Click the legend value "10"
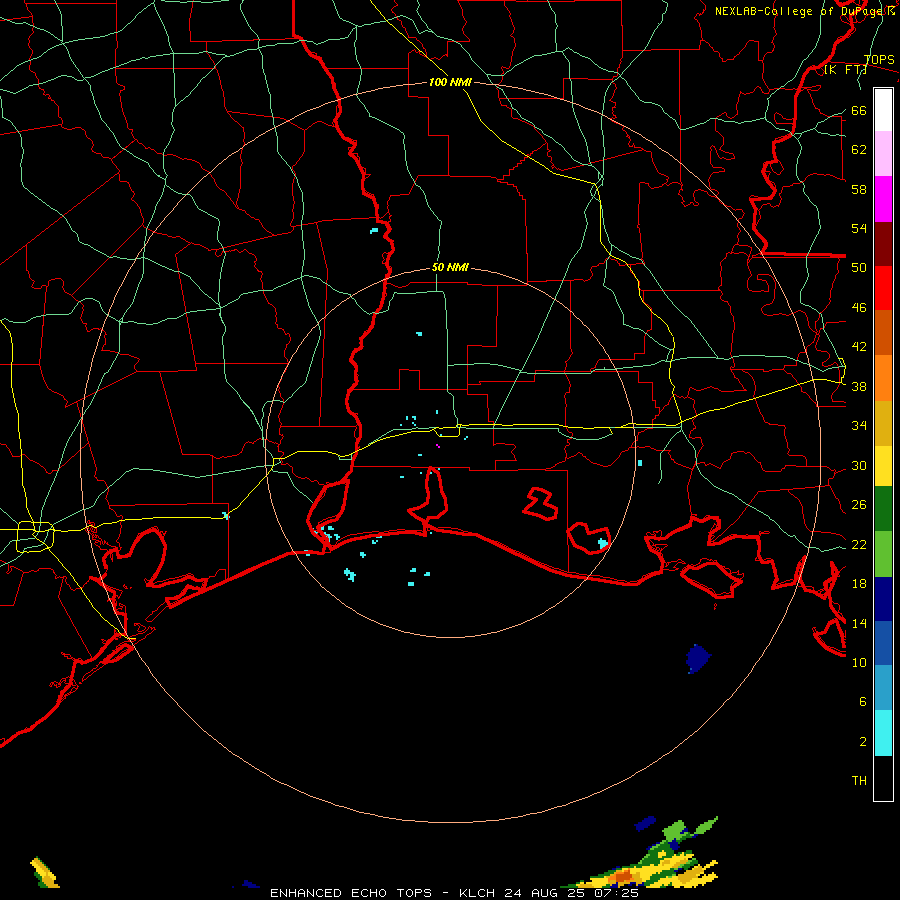This screenshot has width=900, height=900. [x=859, y=662]
